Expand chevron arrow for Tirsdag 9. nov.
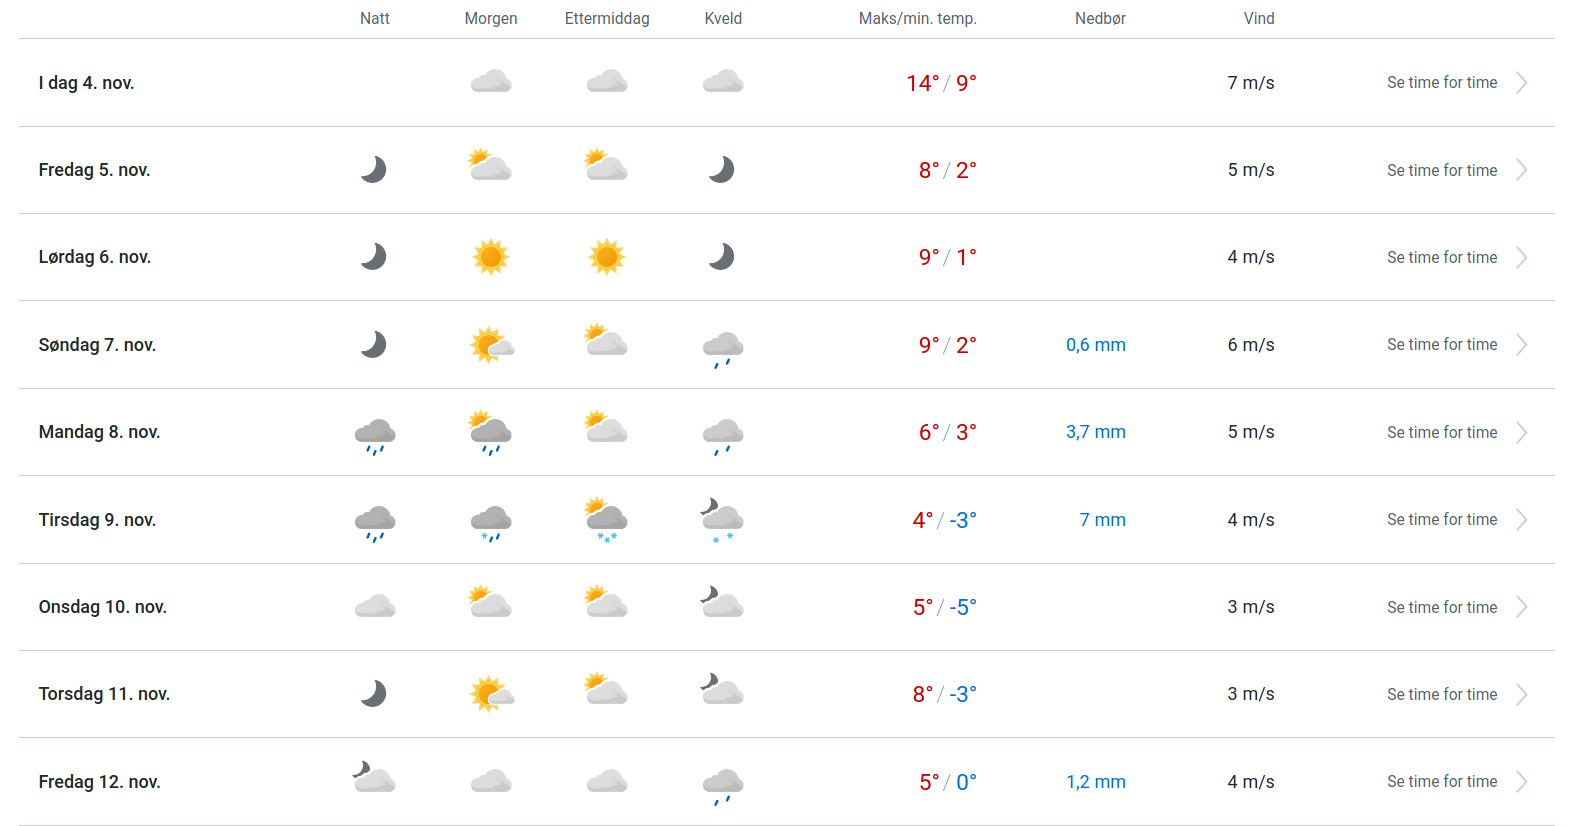The height and width of the screenshot is (826, 1574). pos(1521,520)
